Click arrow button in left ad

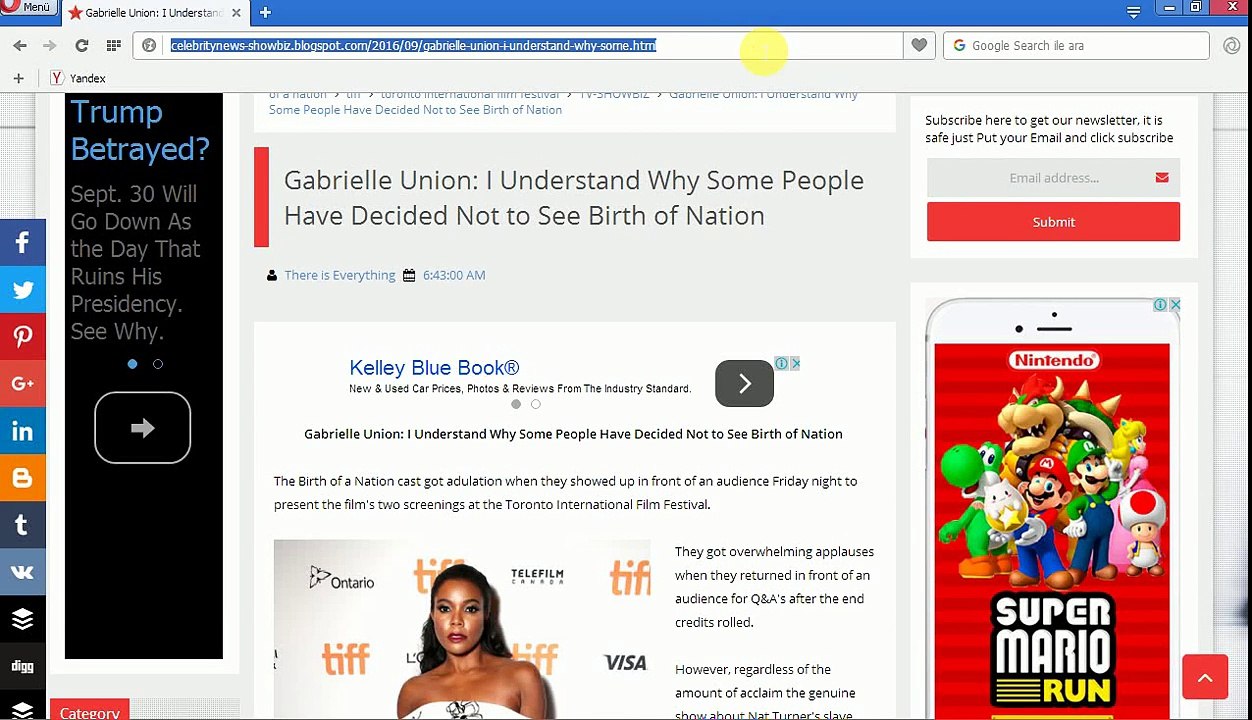pyautogui.click(x=142, y=428)
